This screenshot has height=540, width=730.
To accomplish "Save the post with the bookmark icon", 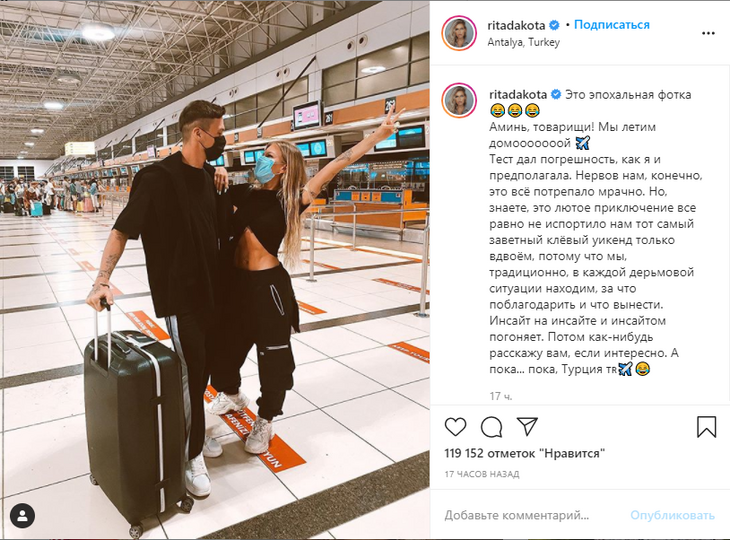I will point(706,426).
